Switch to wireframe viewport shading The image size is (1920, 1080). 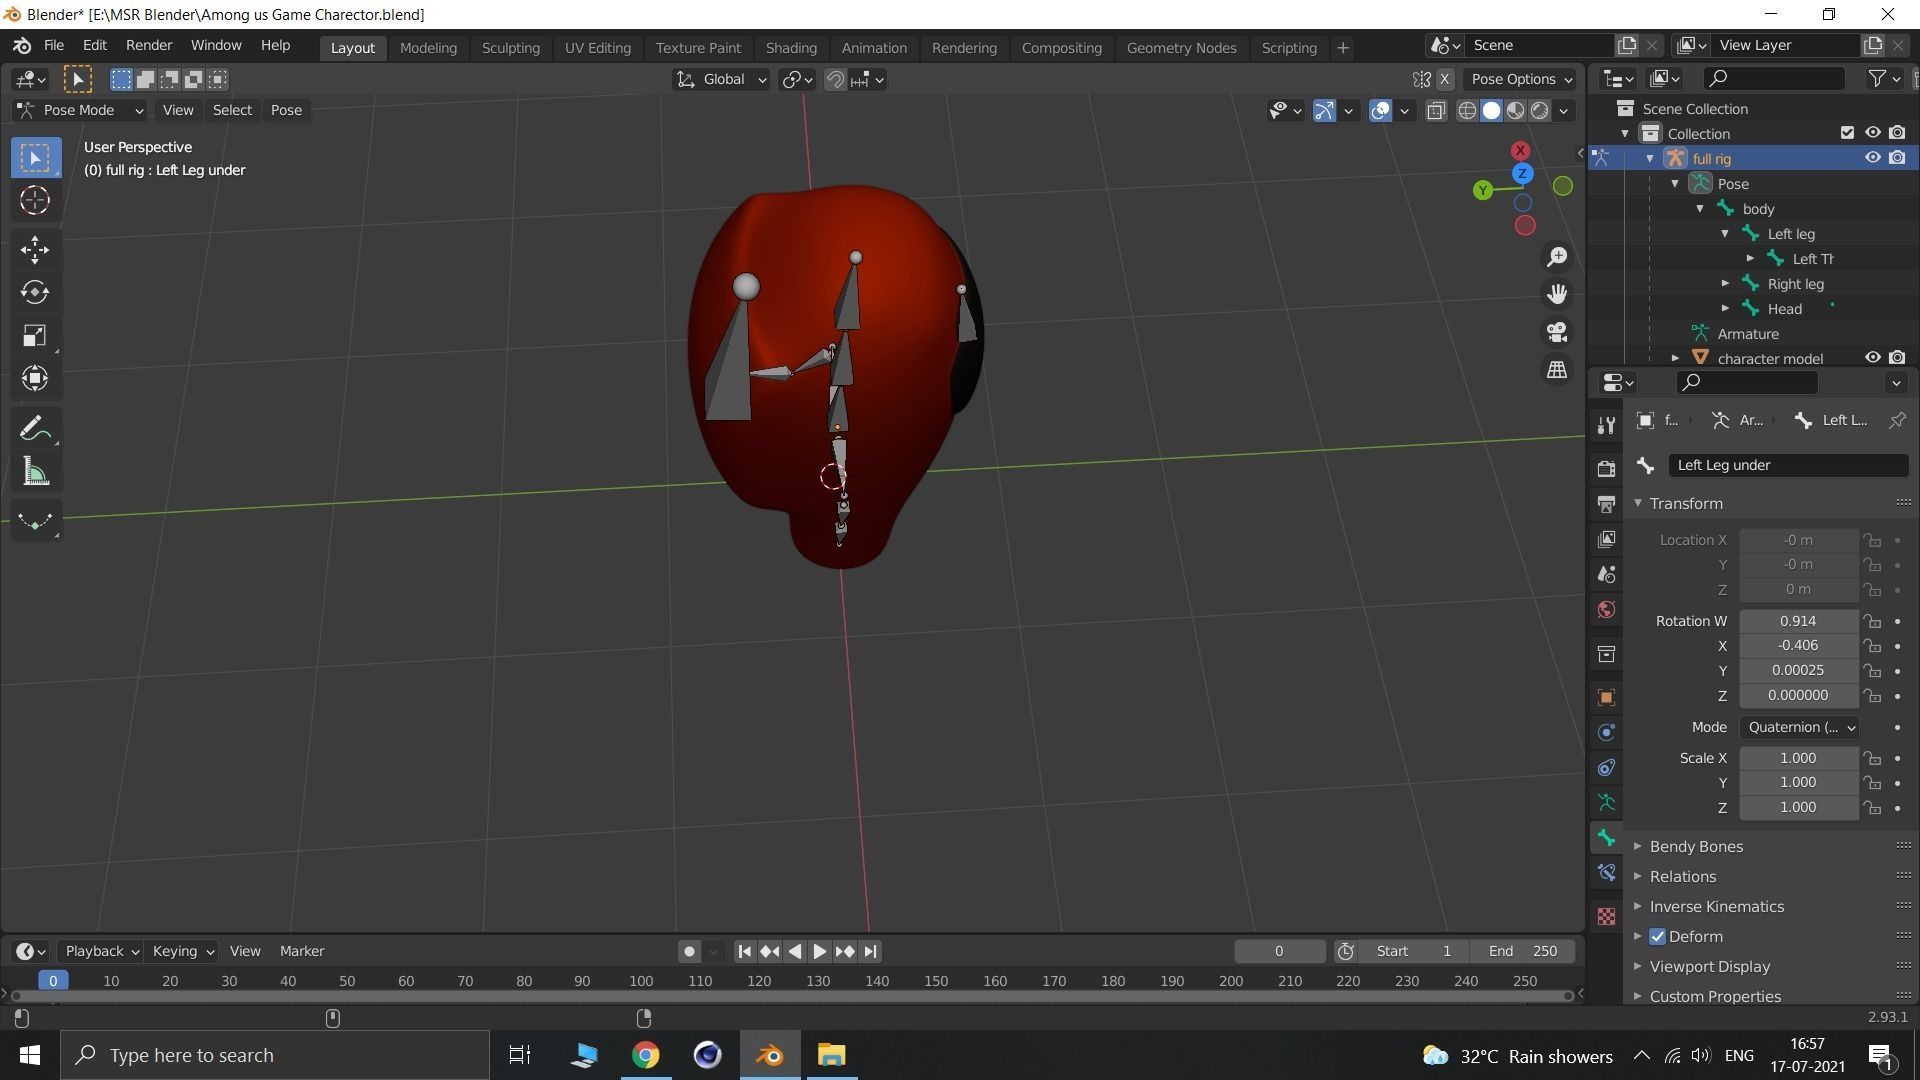1467,111
